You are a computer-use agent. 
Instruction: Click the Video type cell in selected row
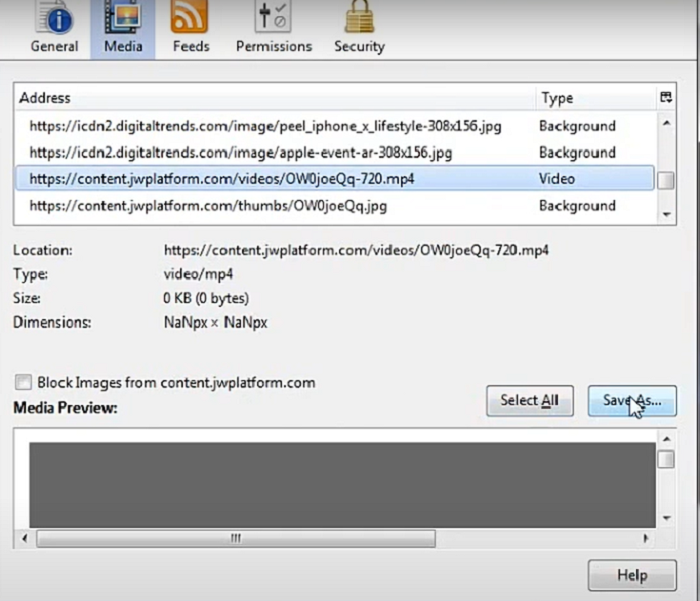click(557, 179)
